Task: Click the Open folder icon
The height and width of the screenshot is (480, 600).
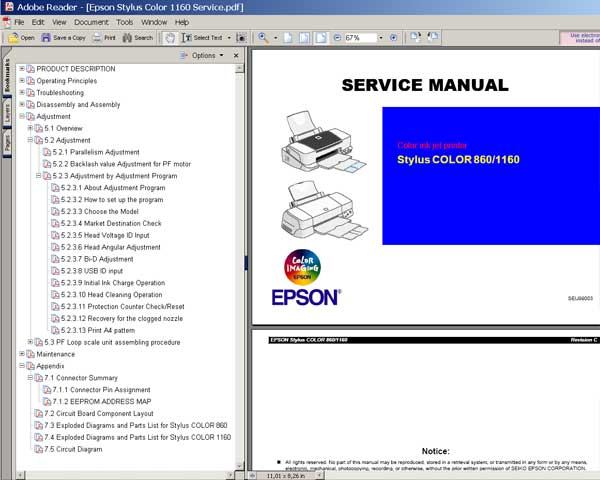Action: [x=13, y=38]
